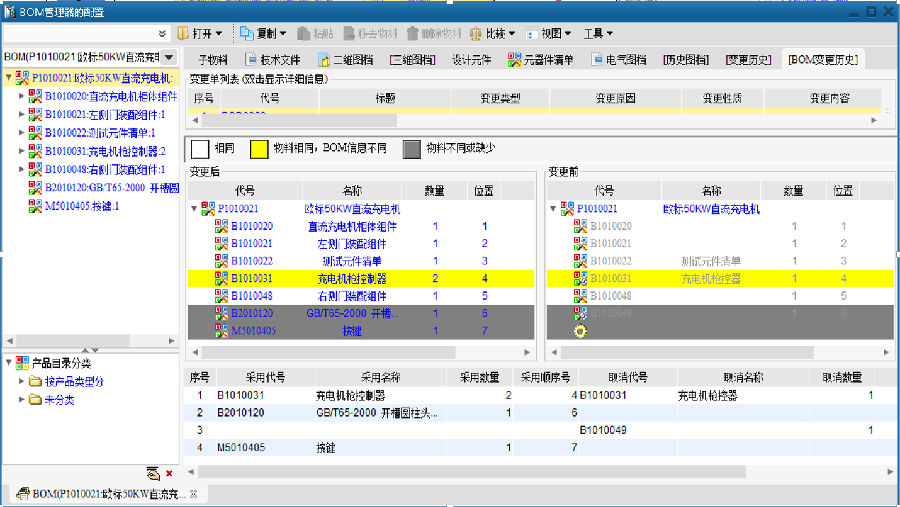Click the gray legend color box
This screenshot has height=507, width=900.
[412, 148]
